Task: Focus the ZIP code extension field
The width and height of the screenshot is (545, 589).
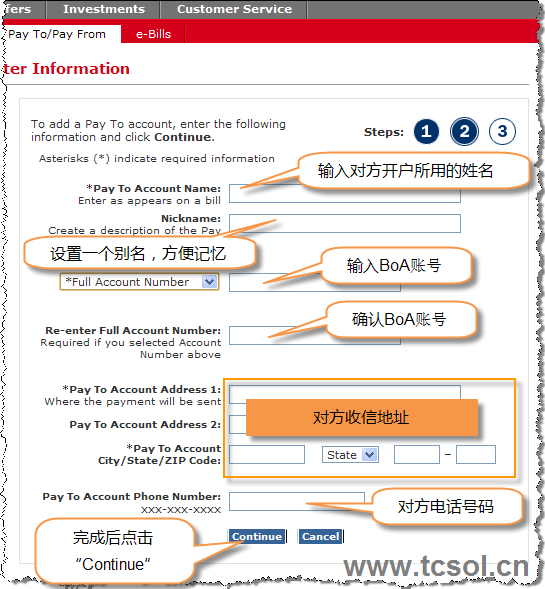Action: [476, 455]
